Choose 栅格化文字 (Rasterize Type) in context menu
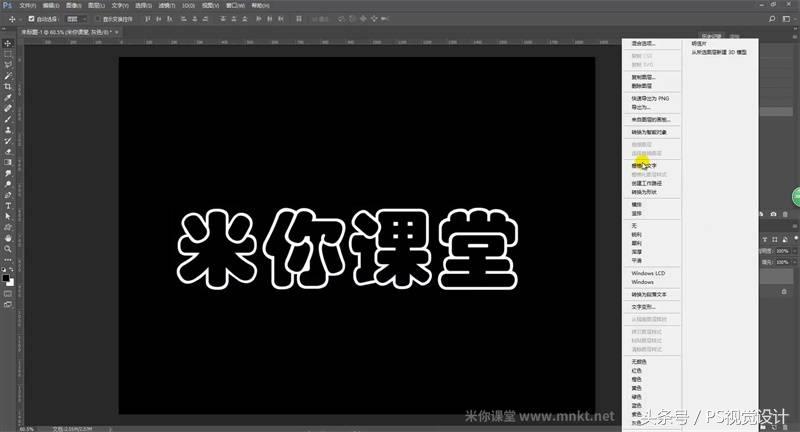Screen dimensions: 800x432 644,166
